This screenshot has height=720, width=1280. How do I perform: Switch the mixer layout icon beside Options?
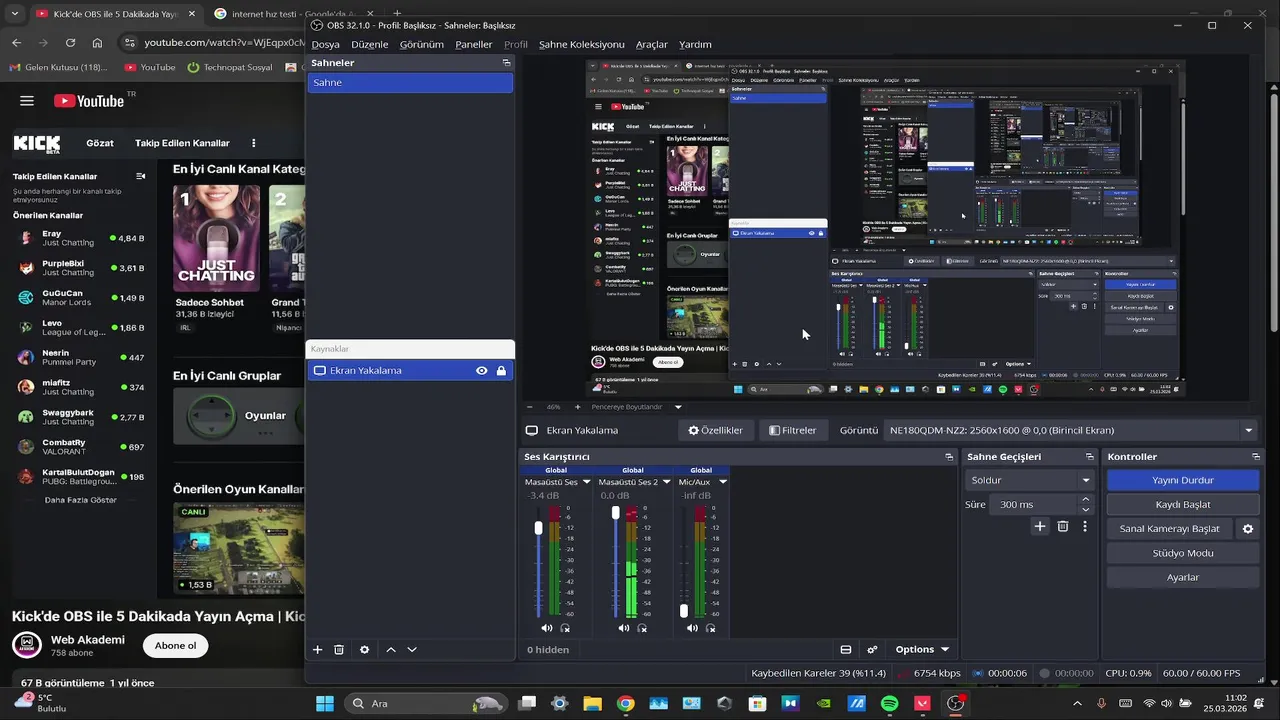point(846,649)
